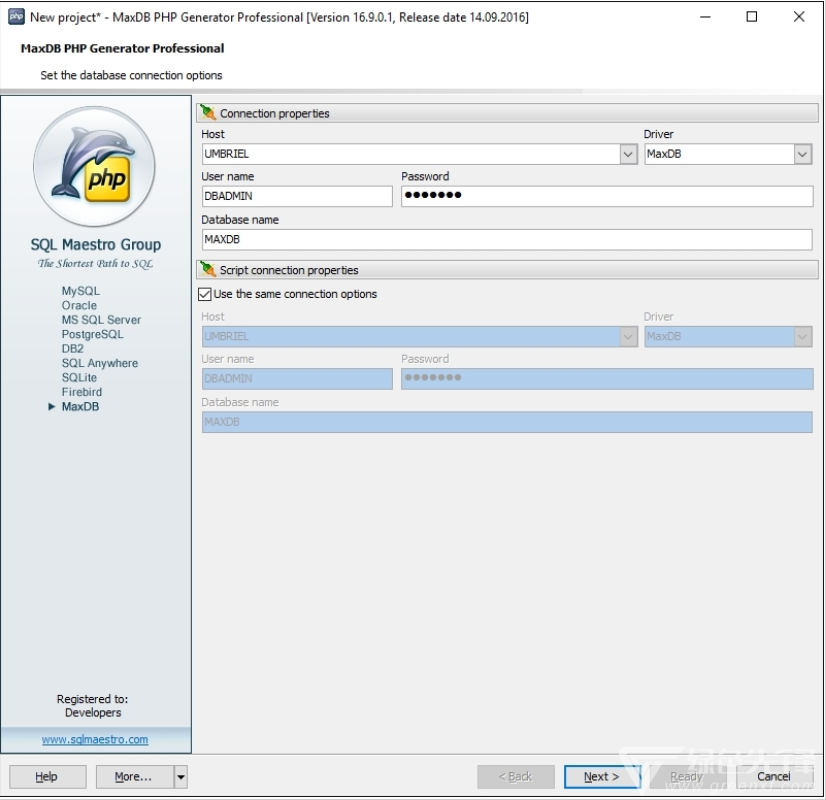Click the SQL Maestro Group heading
The width and height of the screenshot is (826, 800).
pos(96,245)
